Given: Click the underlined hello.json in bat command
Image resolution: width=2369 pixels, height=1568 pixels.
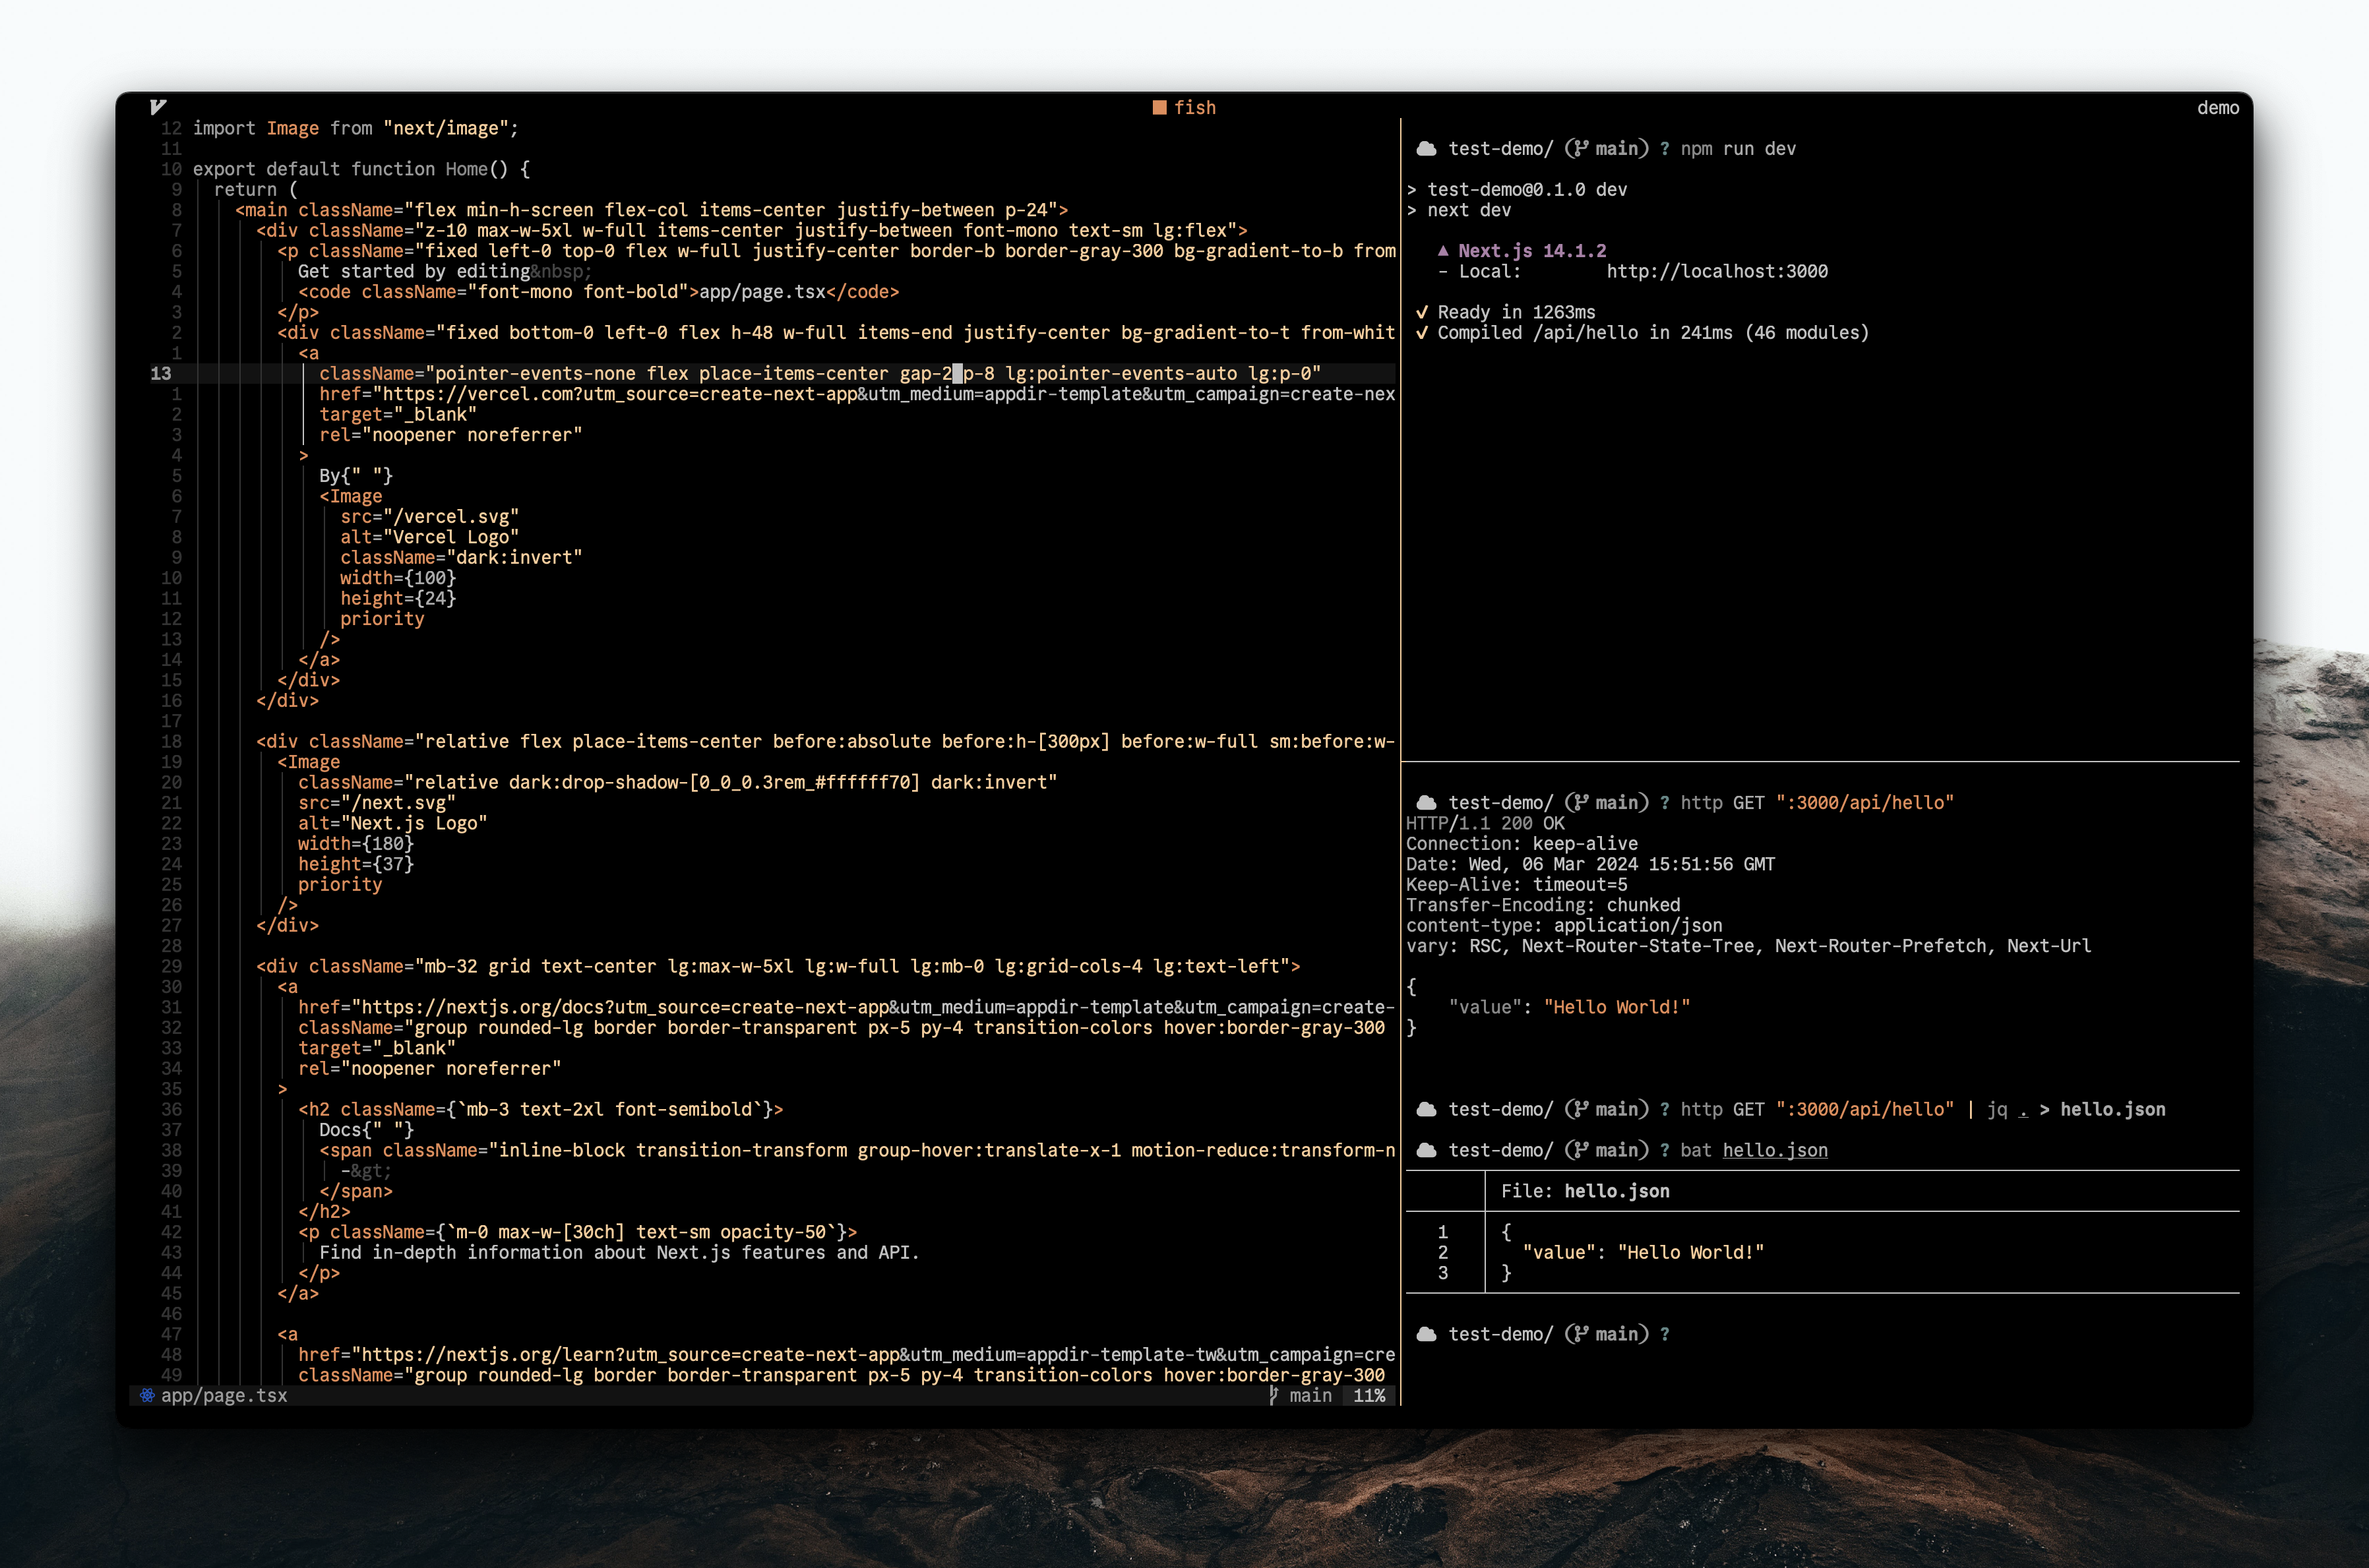Looking at the screenshot, I should [x=1774, y=1150].
